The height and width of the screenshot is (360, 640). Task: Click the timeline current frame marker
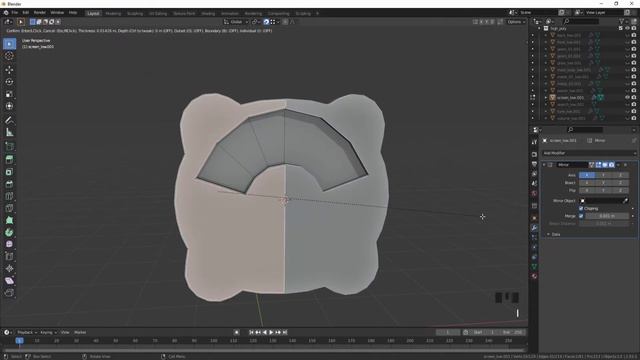click(19, 341)
